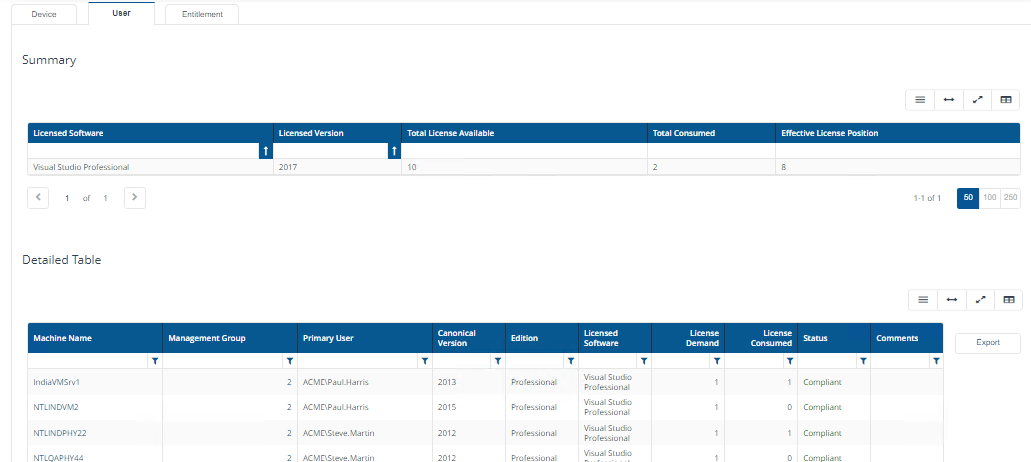Open the Canonical Version column filter icon
This screenshot has width=1031, height=462.
(x=498, y=361)
